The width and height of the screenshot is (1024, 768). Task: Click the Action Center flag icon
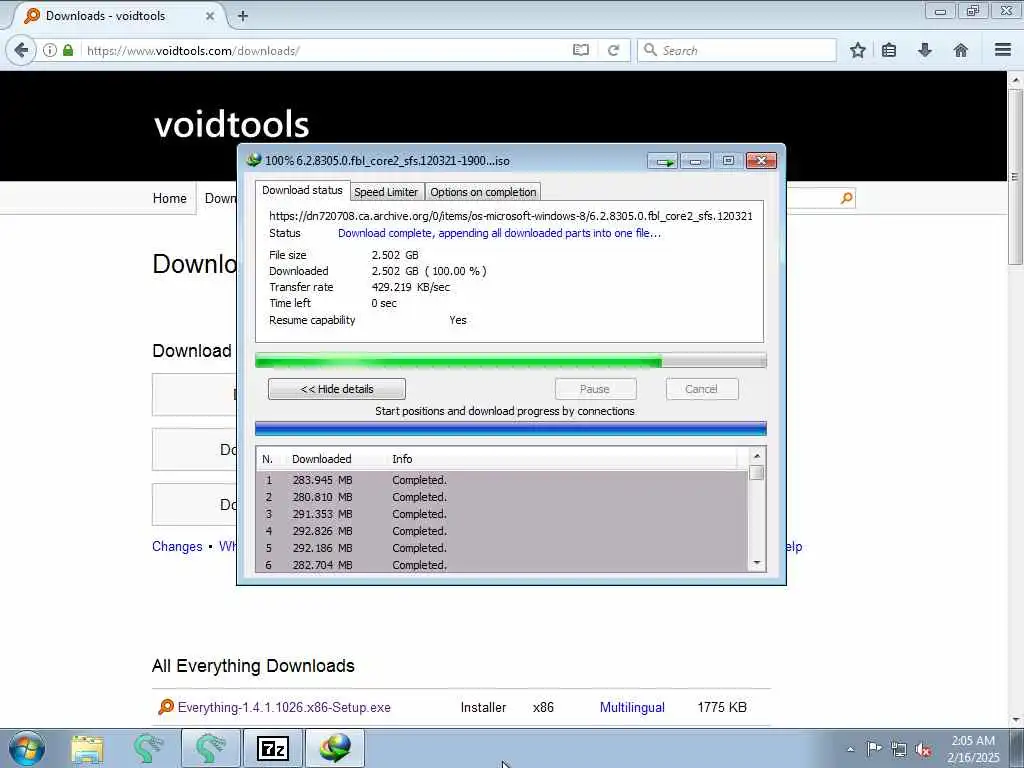click(x=874, y=749)
